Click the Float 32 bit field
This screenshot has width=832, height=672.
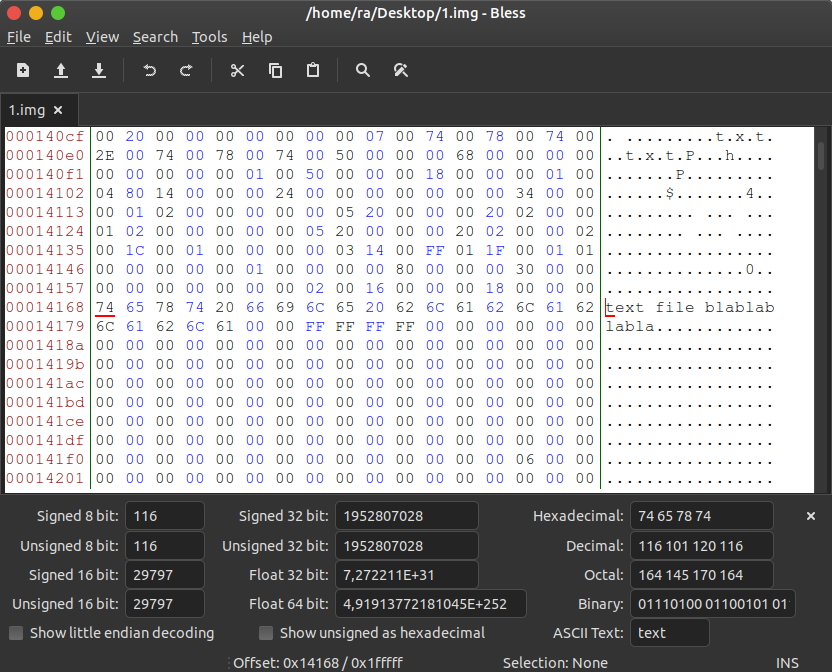(406, 575)
